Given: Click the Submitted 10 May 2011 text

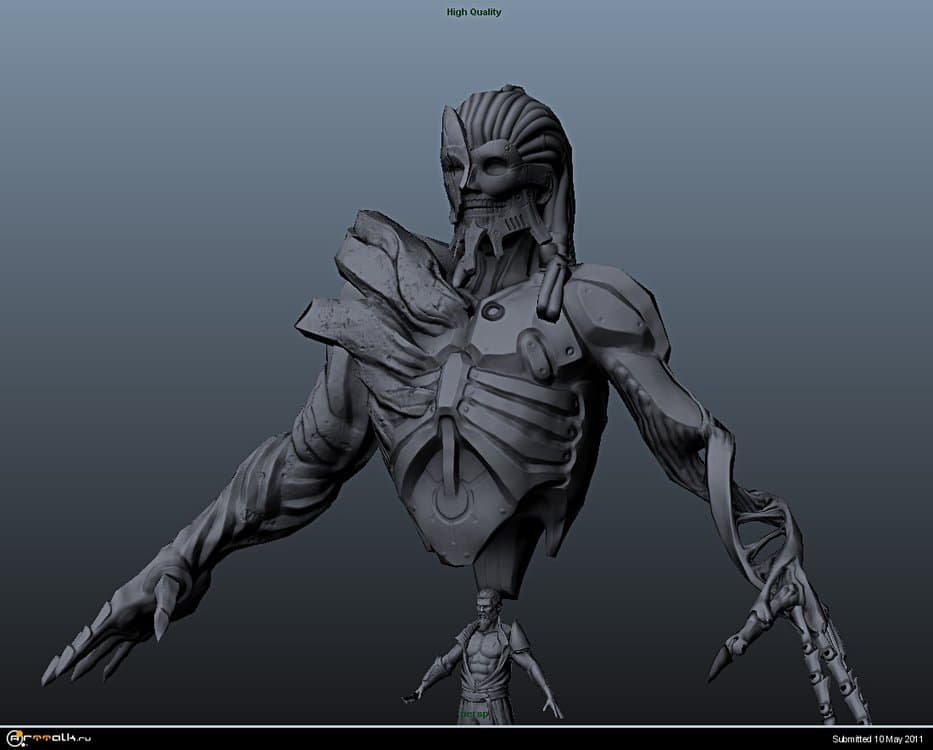Looking at the screenshot, I should coord(878,739).
